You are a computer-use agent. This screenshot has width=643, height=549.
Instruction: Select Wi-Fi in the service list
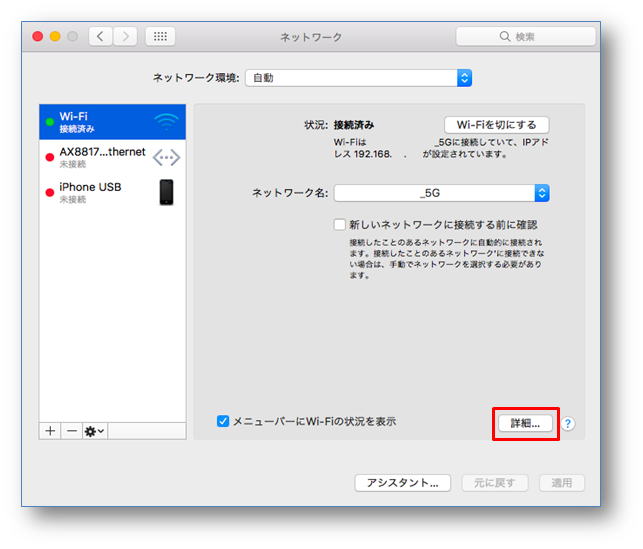pos(112,122)
